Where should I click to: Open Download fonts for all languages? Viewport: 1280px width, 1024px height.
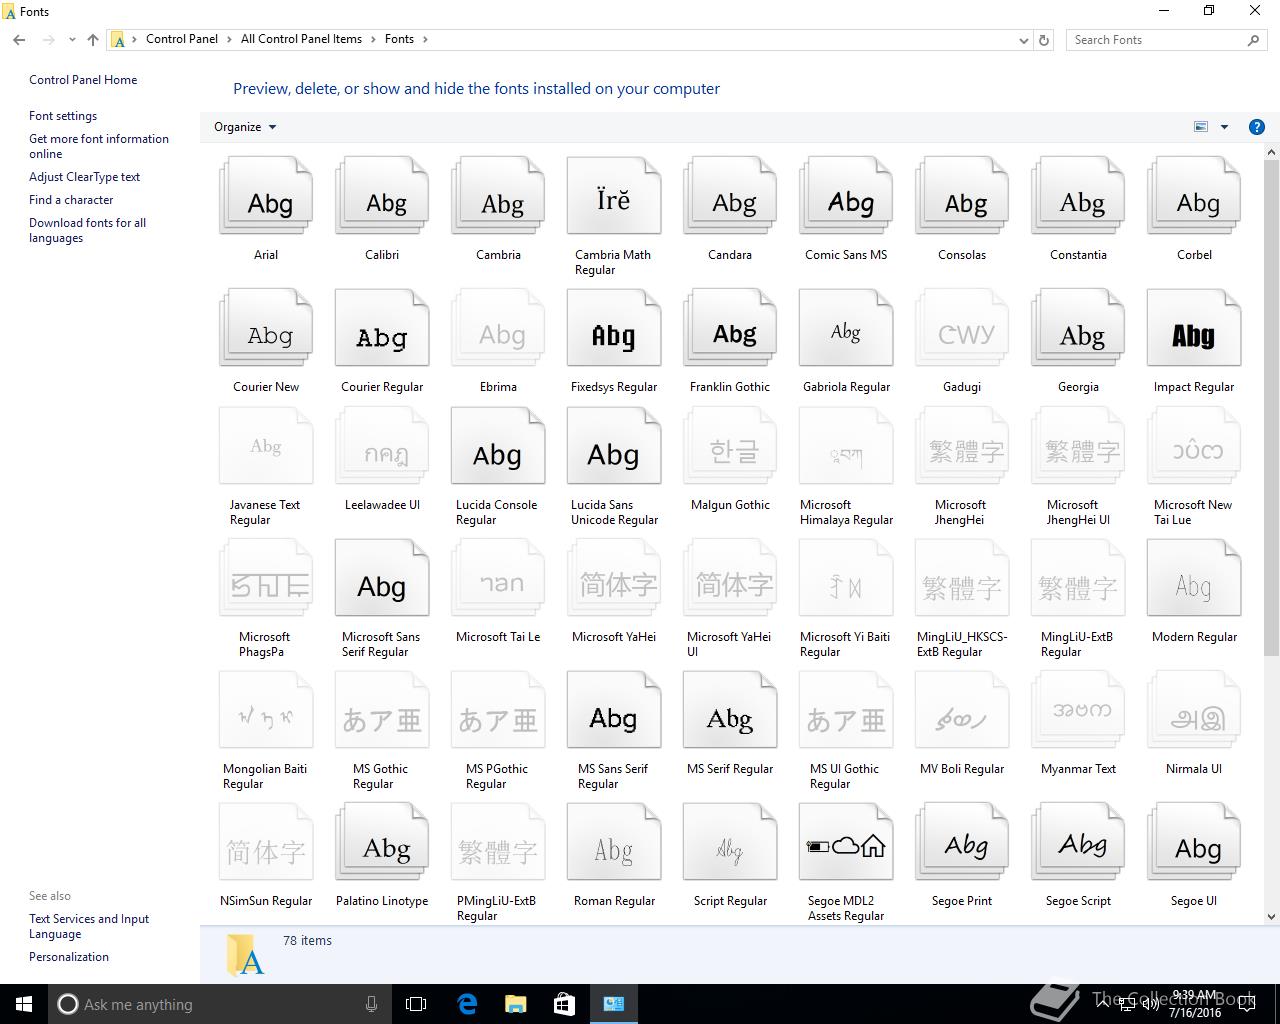87,230
